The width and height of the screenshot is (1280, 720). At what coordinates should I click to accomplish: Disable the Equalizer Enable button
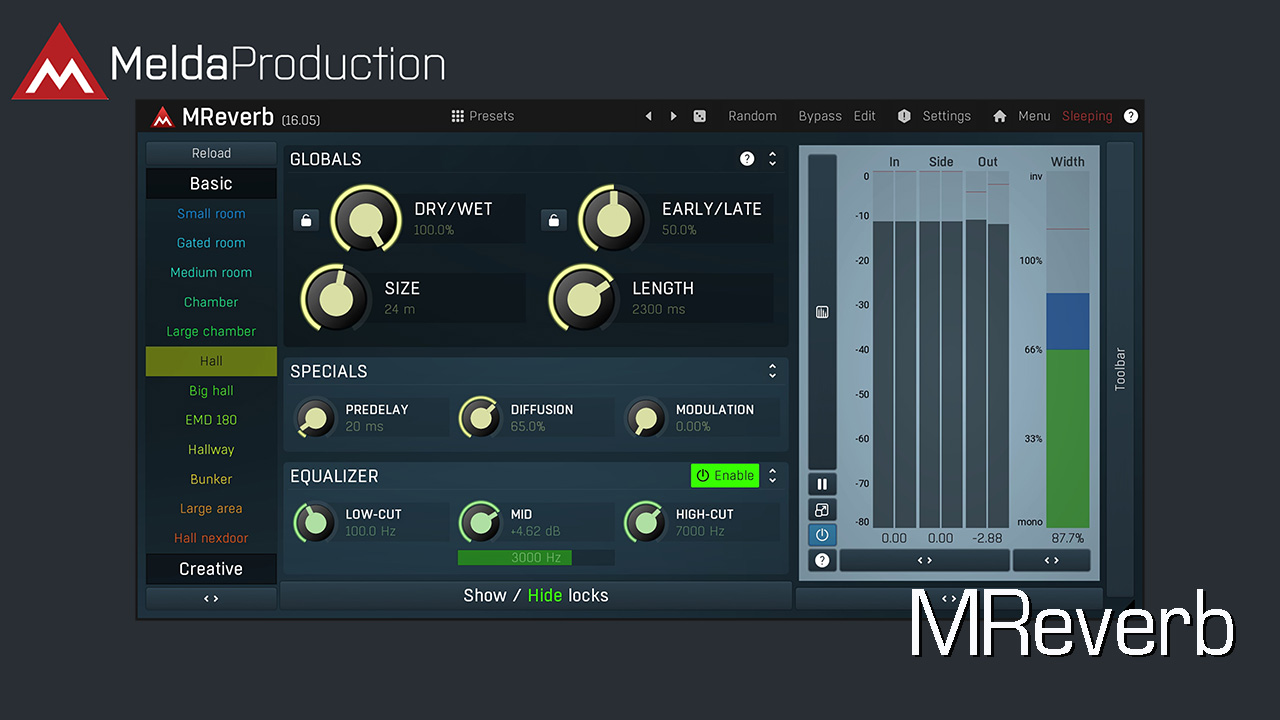[x=725, y=476]
